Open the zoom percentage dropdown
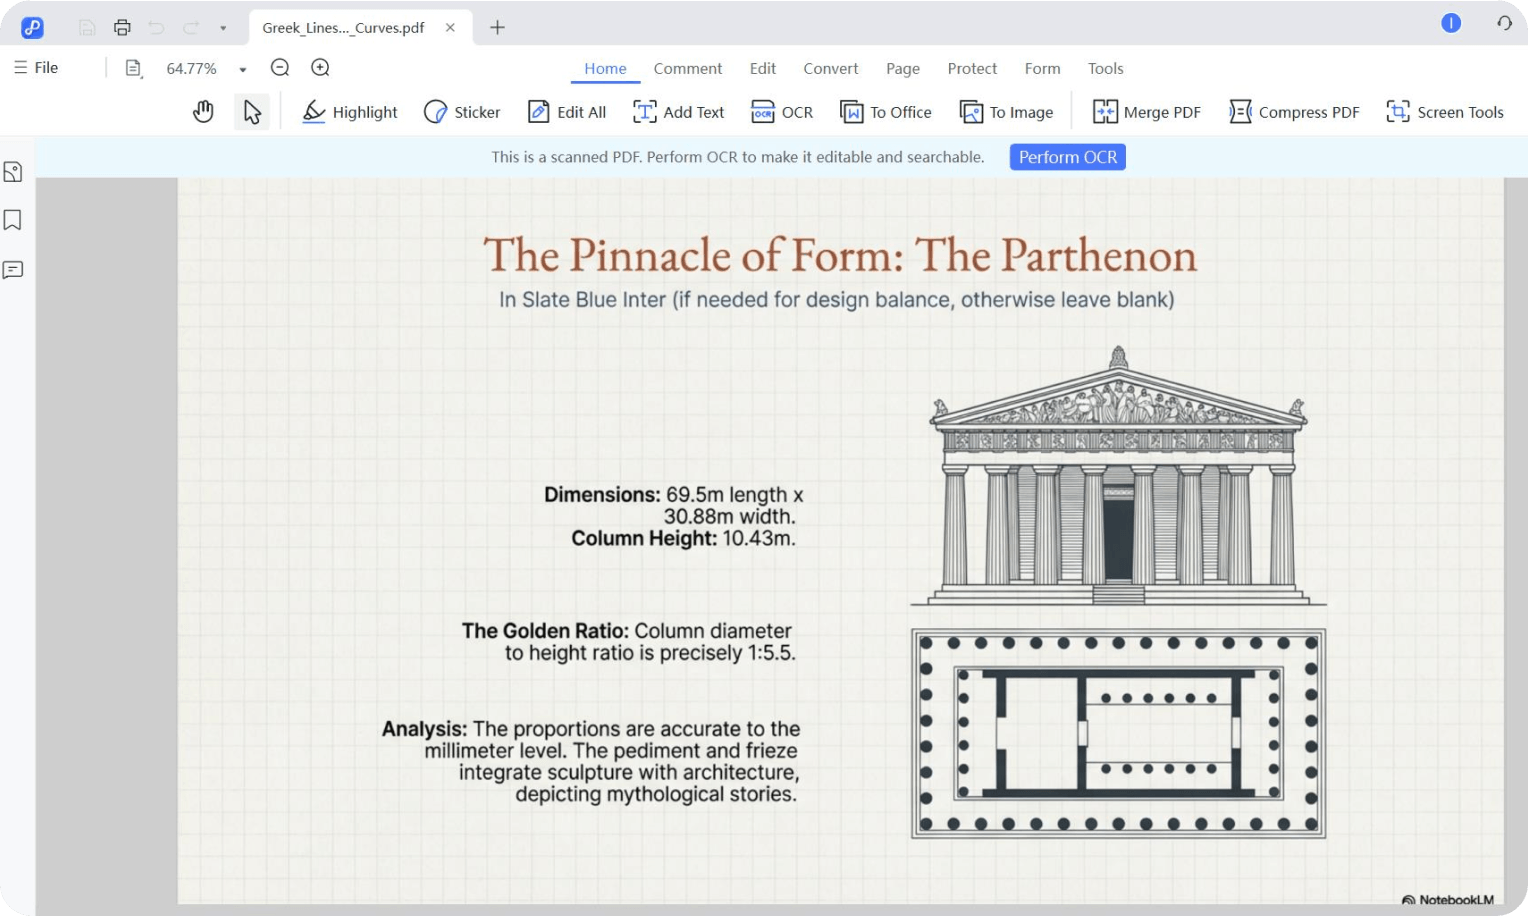Image resolution: width=1528 pixels, height=916 pixels. tap(240, 68)
